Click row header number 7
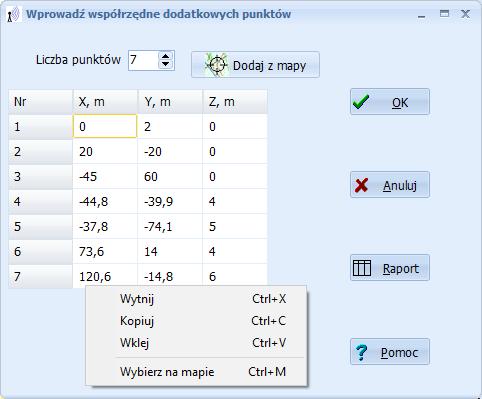Image resolution: width=482 pixels, height=399 pixels. [41, 276]
